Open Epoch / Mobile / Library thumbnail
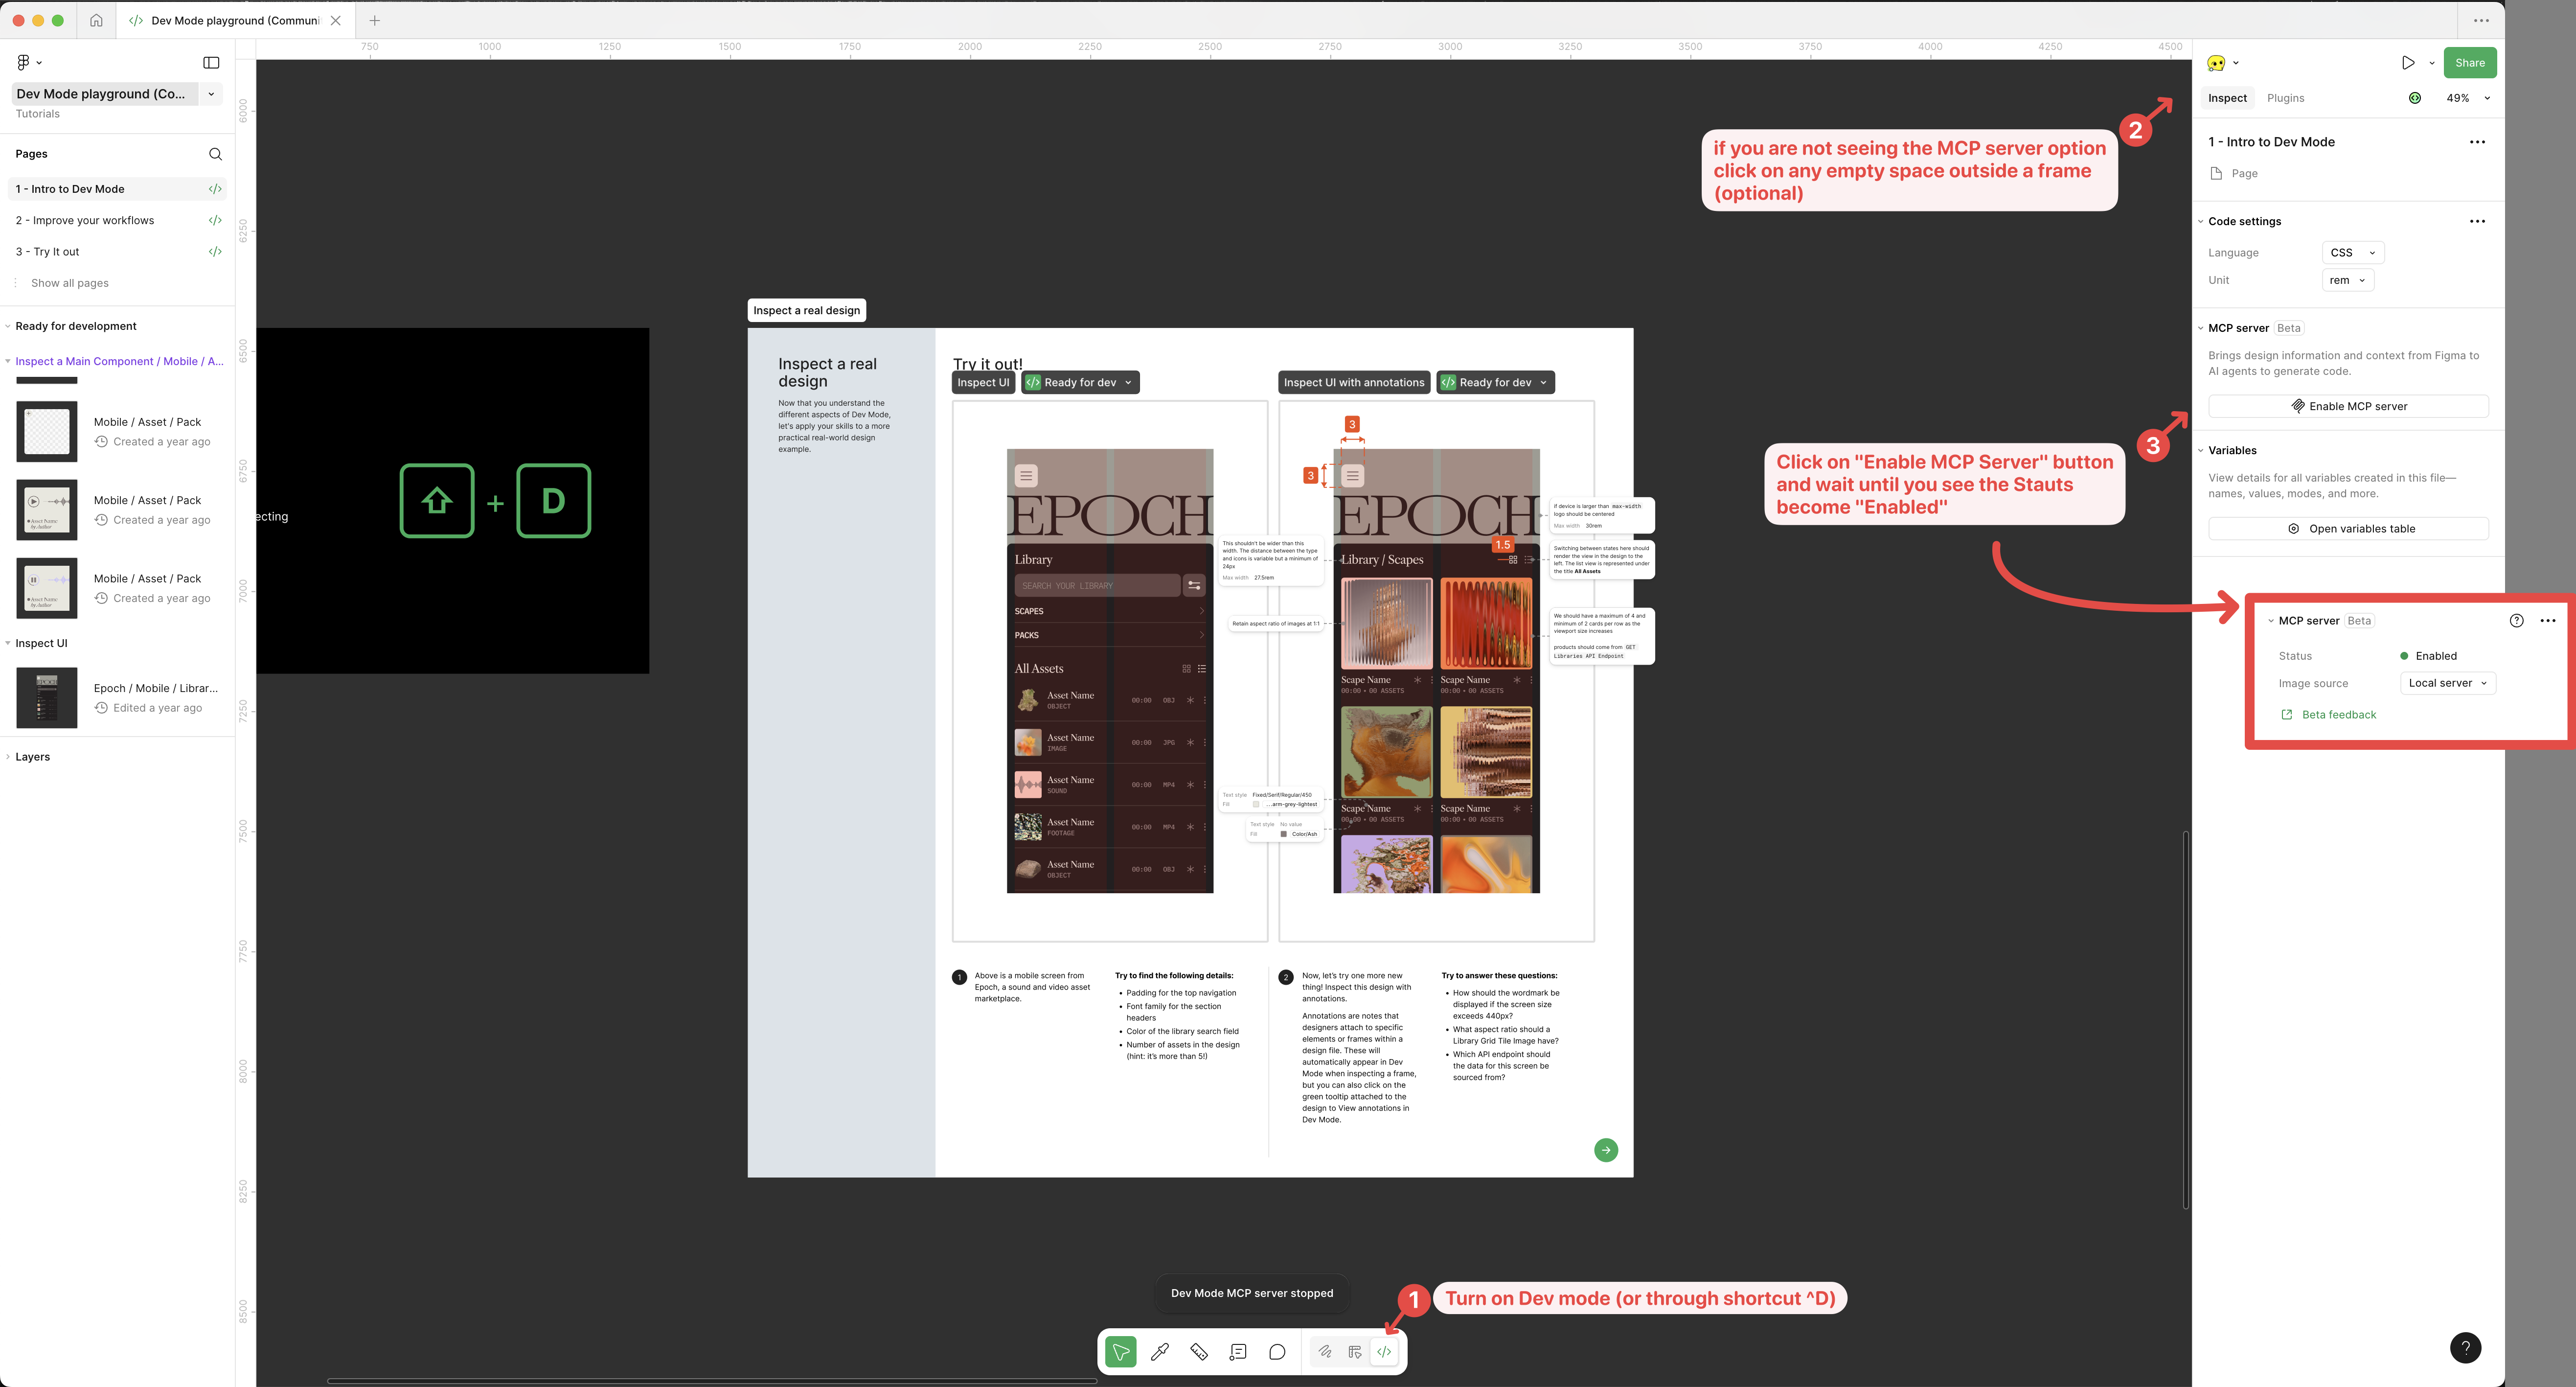This screenshot has width=2576, height=1387. pyautogui.click(x=47, y=698)
